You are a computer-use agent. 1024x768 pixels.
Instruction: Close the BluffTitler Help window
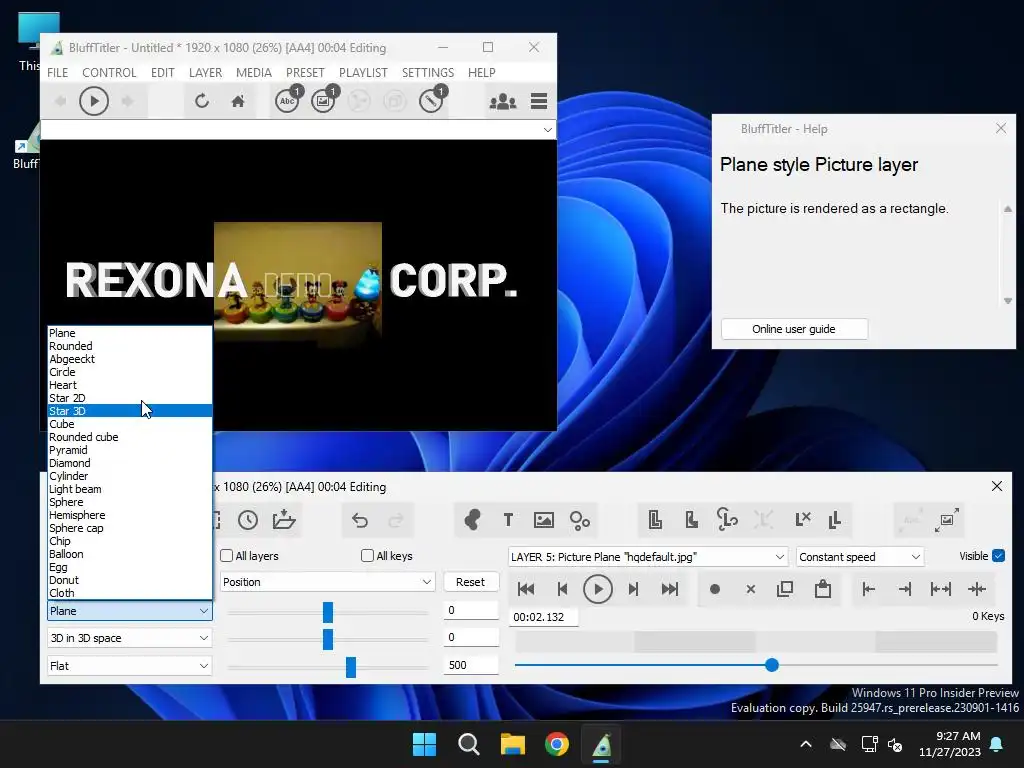click(x=1000, y=128)
